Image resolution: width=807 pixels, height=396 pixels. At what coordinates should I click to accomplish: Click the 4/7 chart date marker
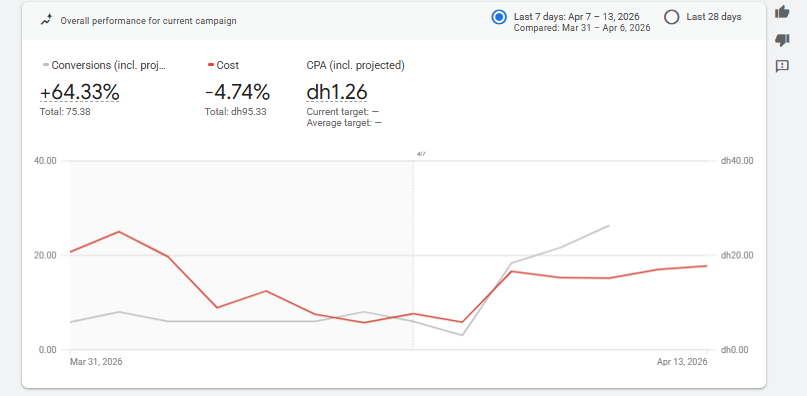tap(421, 153)
